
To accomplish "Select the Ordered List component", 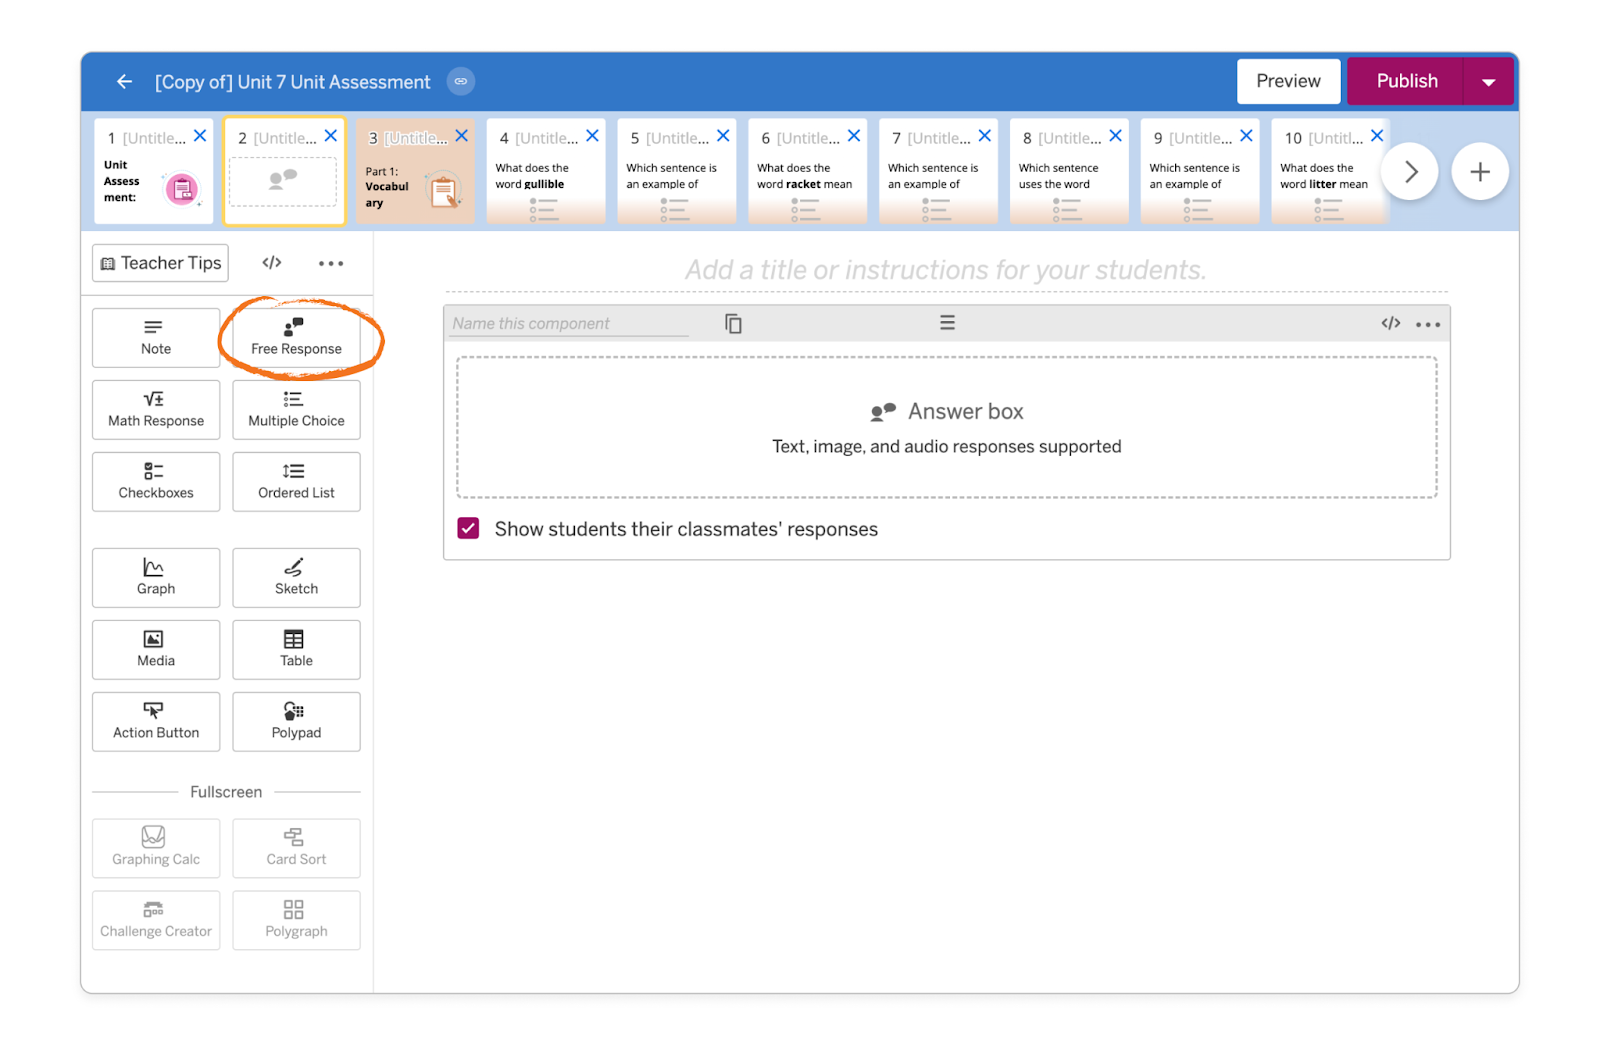I will pyautogui.click(x=295, y=481).
